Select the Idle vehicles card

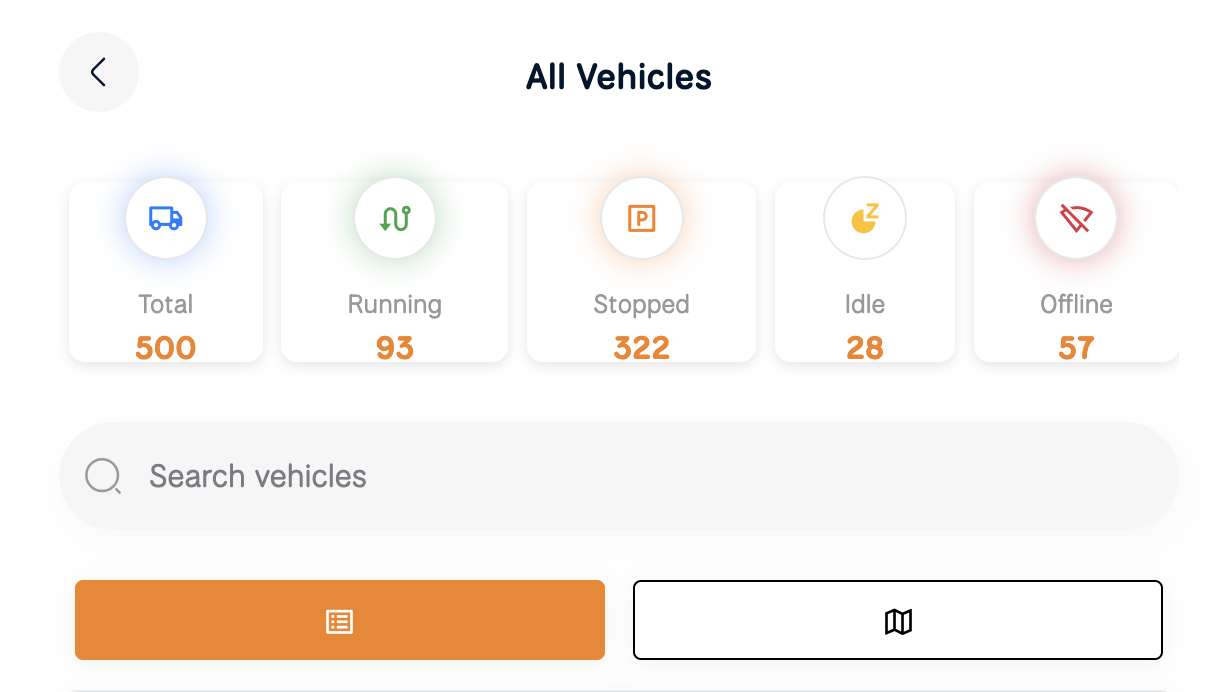click(864, 271)
